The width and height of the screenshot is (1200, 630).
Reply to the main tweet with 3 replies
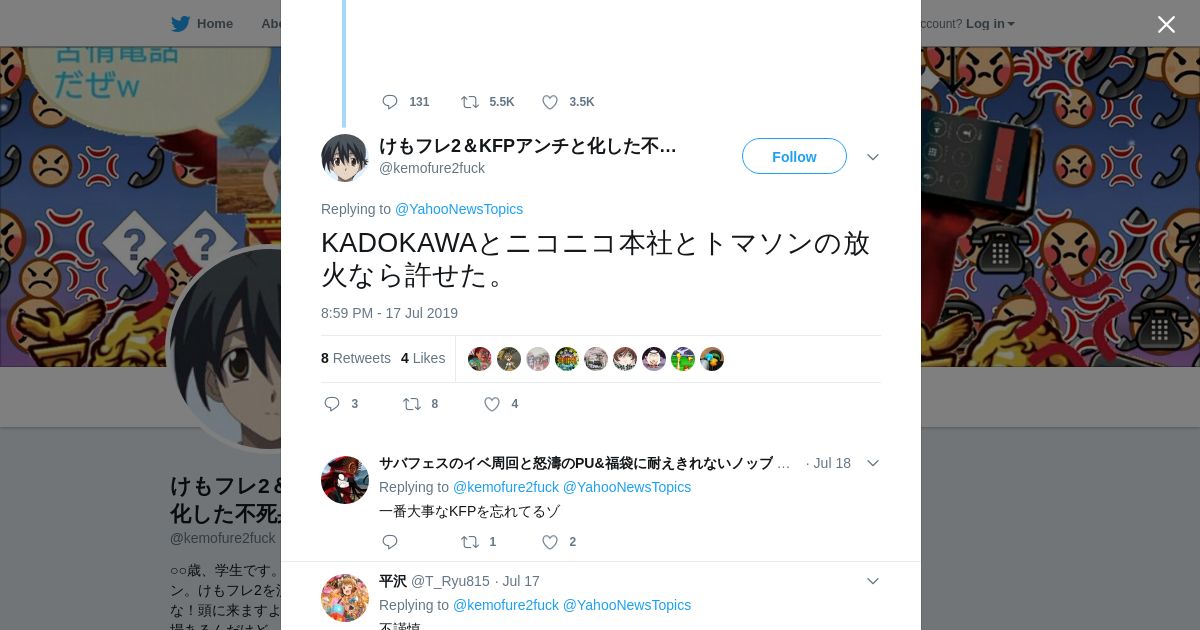click(x=332, y=404)
